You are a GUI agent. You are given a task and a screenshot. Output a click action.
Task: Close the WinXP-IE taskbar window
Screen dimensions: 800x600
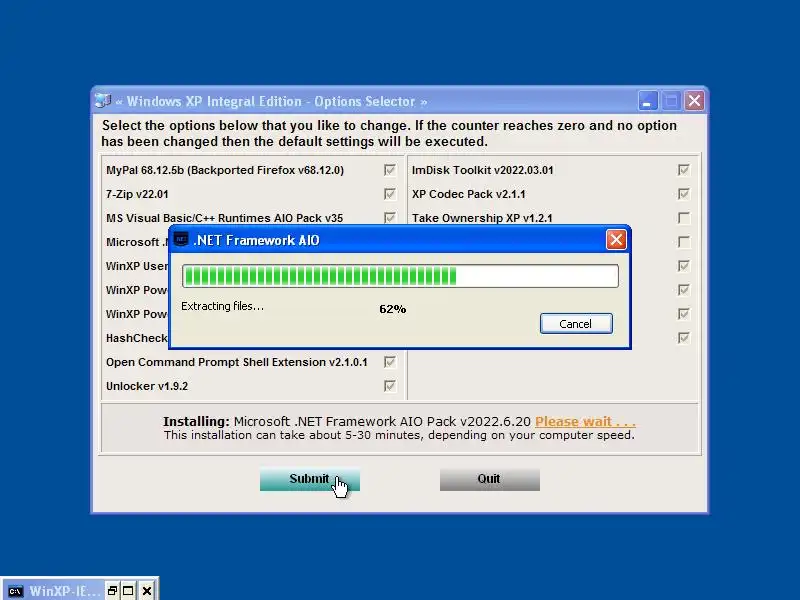click(x=147, y=591)
